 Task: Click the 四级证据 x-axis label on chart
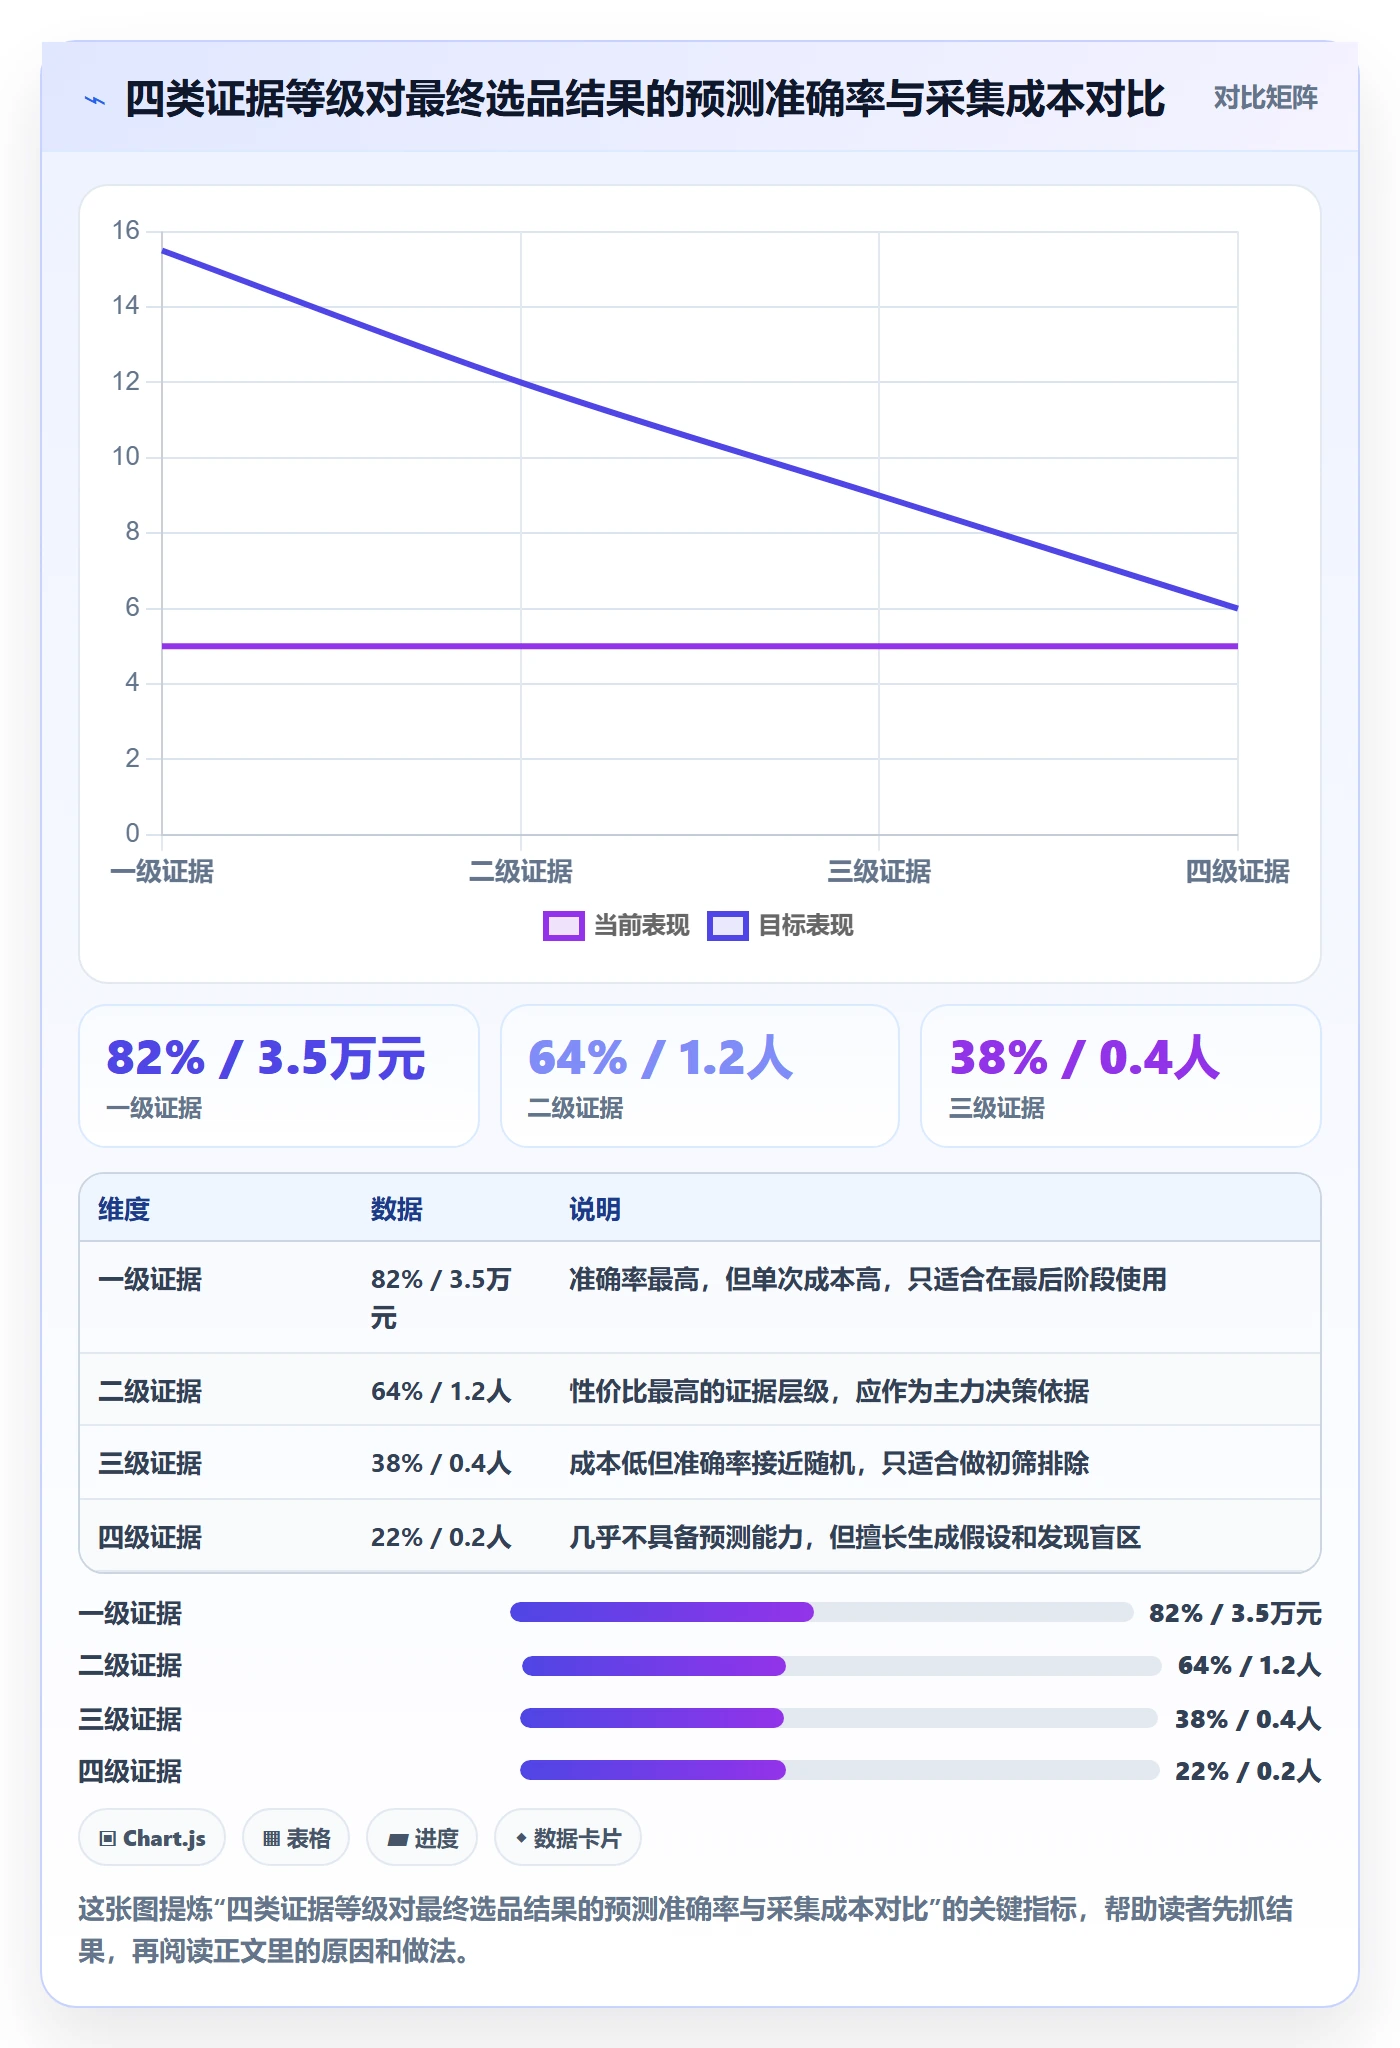pyautogui.click(x=1237, y=871)
